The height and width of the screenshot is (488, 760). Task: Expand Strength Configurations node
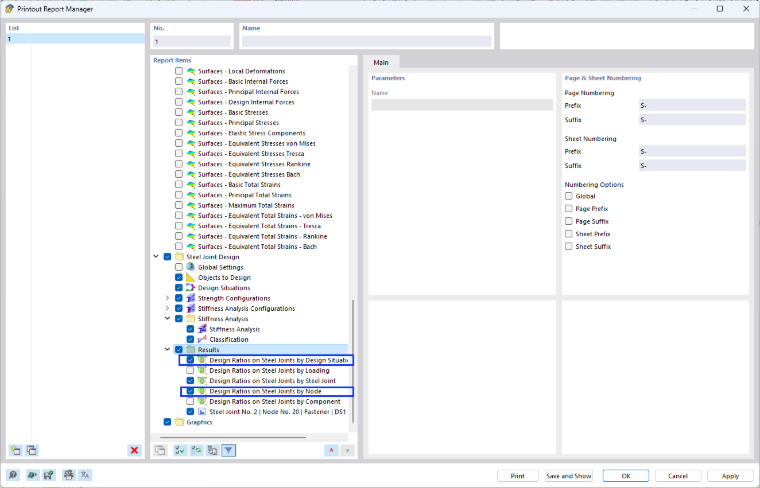(167, 298)
